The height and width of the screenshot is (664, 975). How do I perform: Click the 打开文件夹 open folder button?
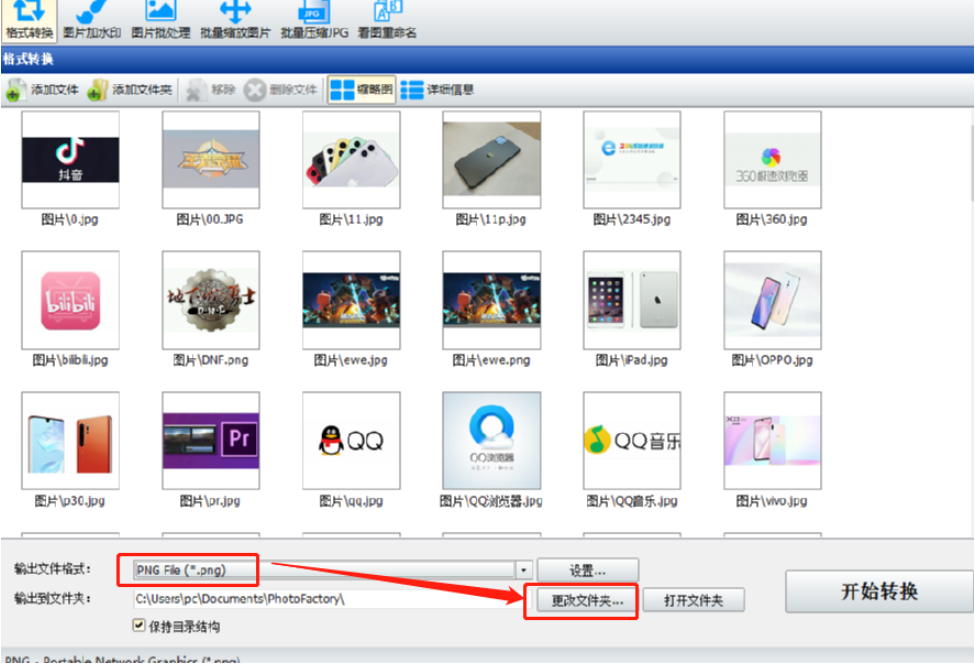coord(693,601)
